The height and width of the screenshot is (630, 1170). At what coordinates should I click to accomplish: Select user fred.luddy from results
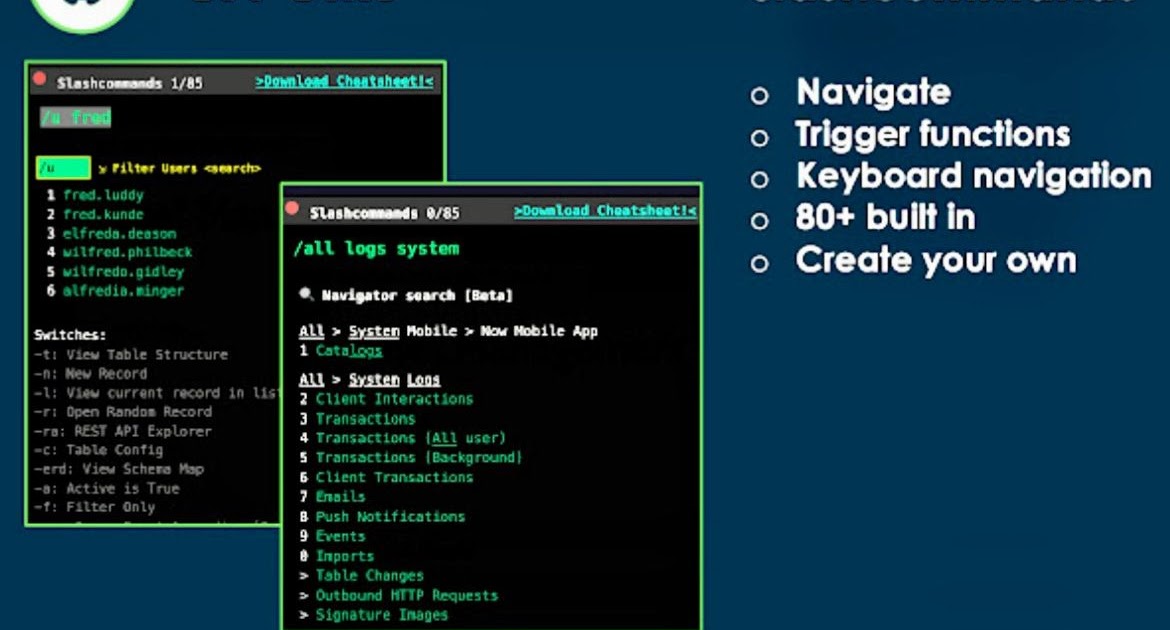point(103,195)
